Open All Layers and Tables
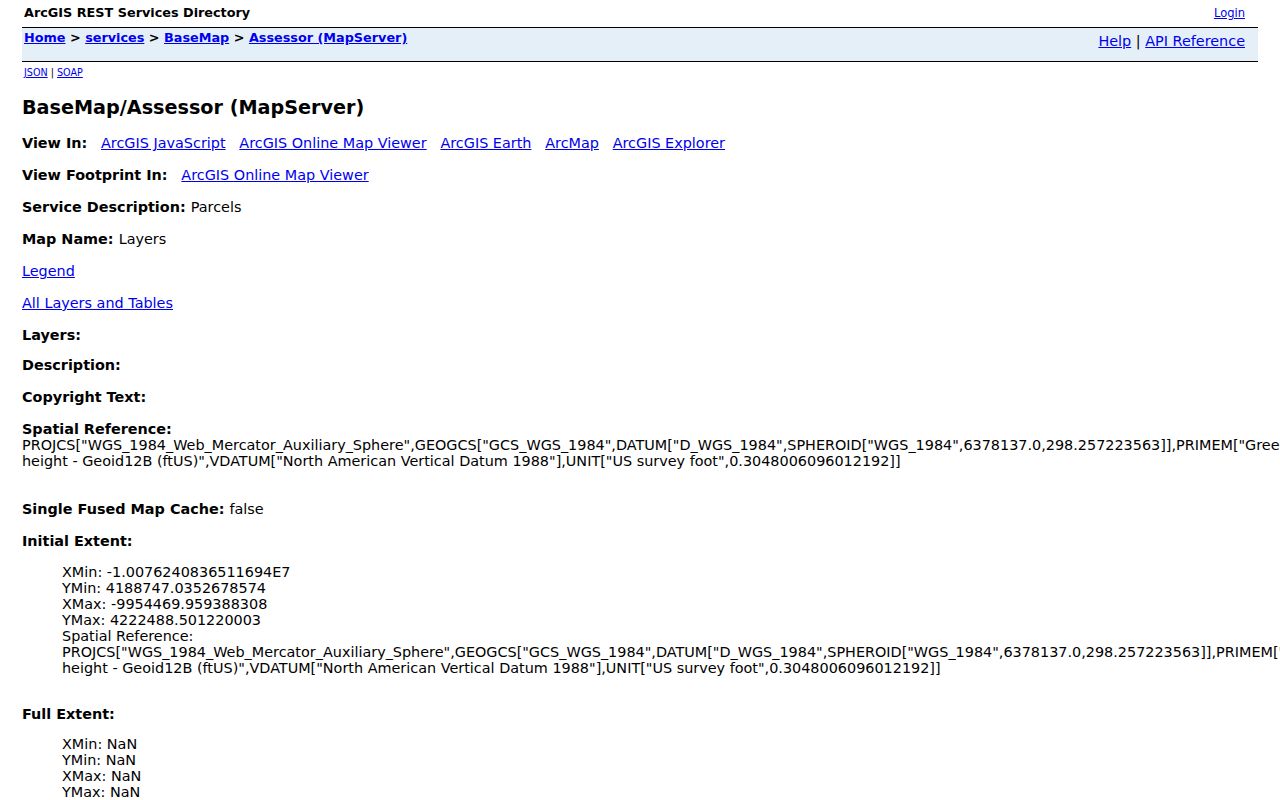This screenshot has width=1280, height=800. (97, 303)
